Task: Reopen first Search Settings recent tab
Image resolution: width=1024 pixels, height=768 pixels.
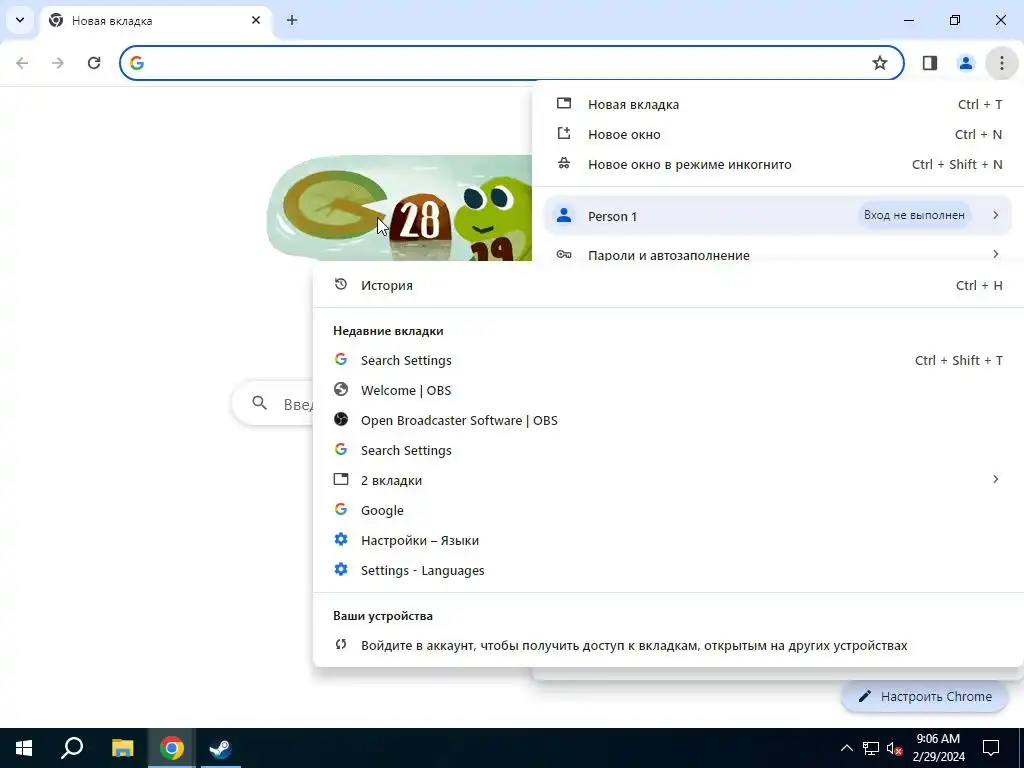Action: pos(668,360)
